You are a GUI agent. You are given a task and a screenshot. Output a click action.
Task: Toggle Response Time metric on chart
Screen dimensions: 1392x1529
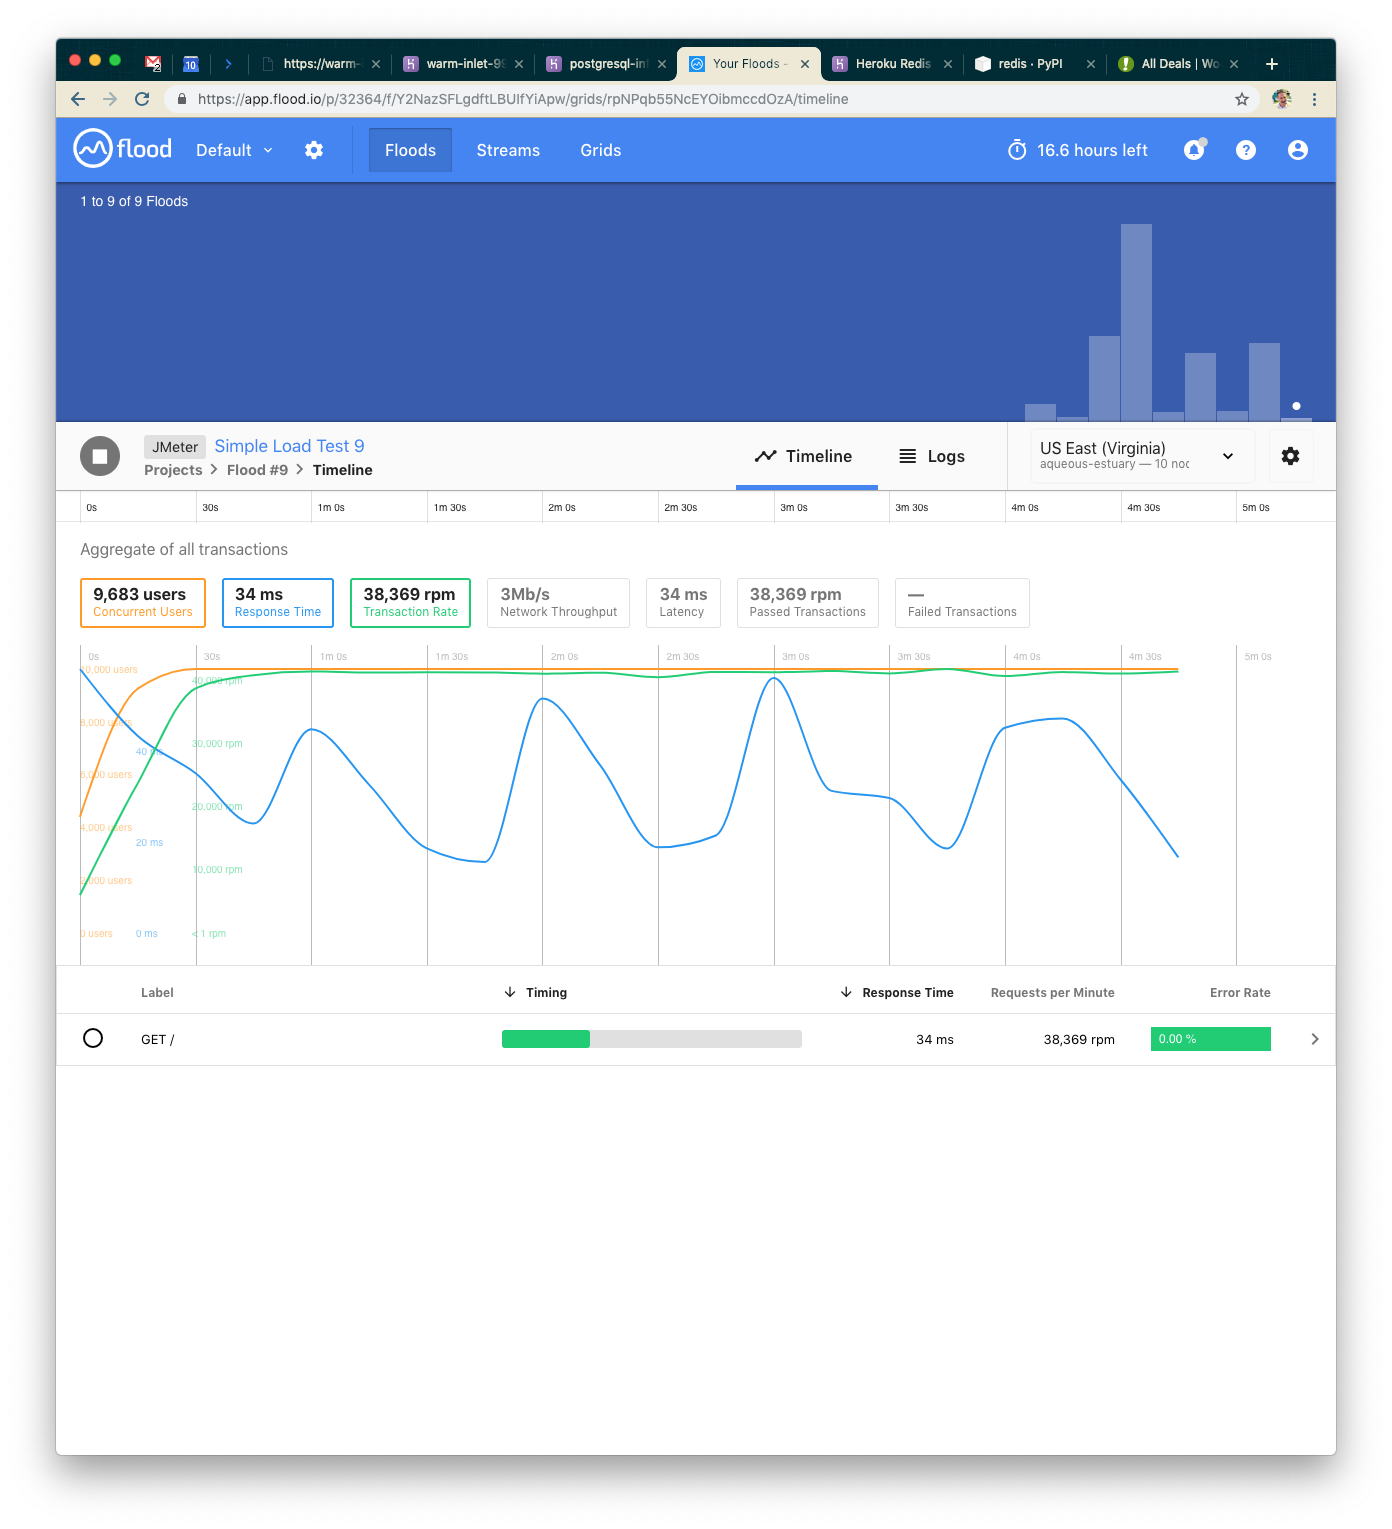coord(278,603)
